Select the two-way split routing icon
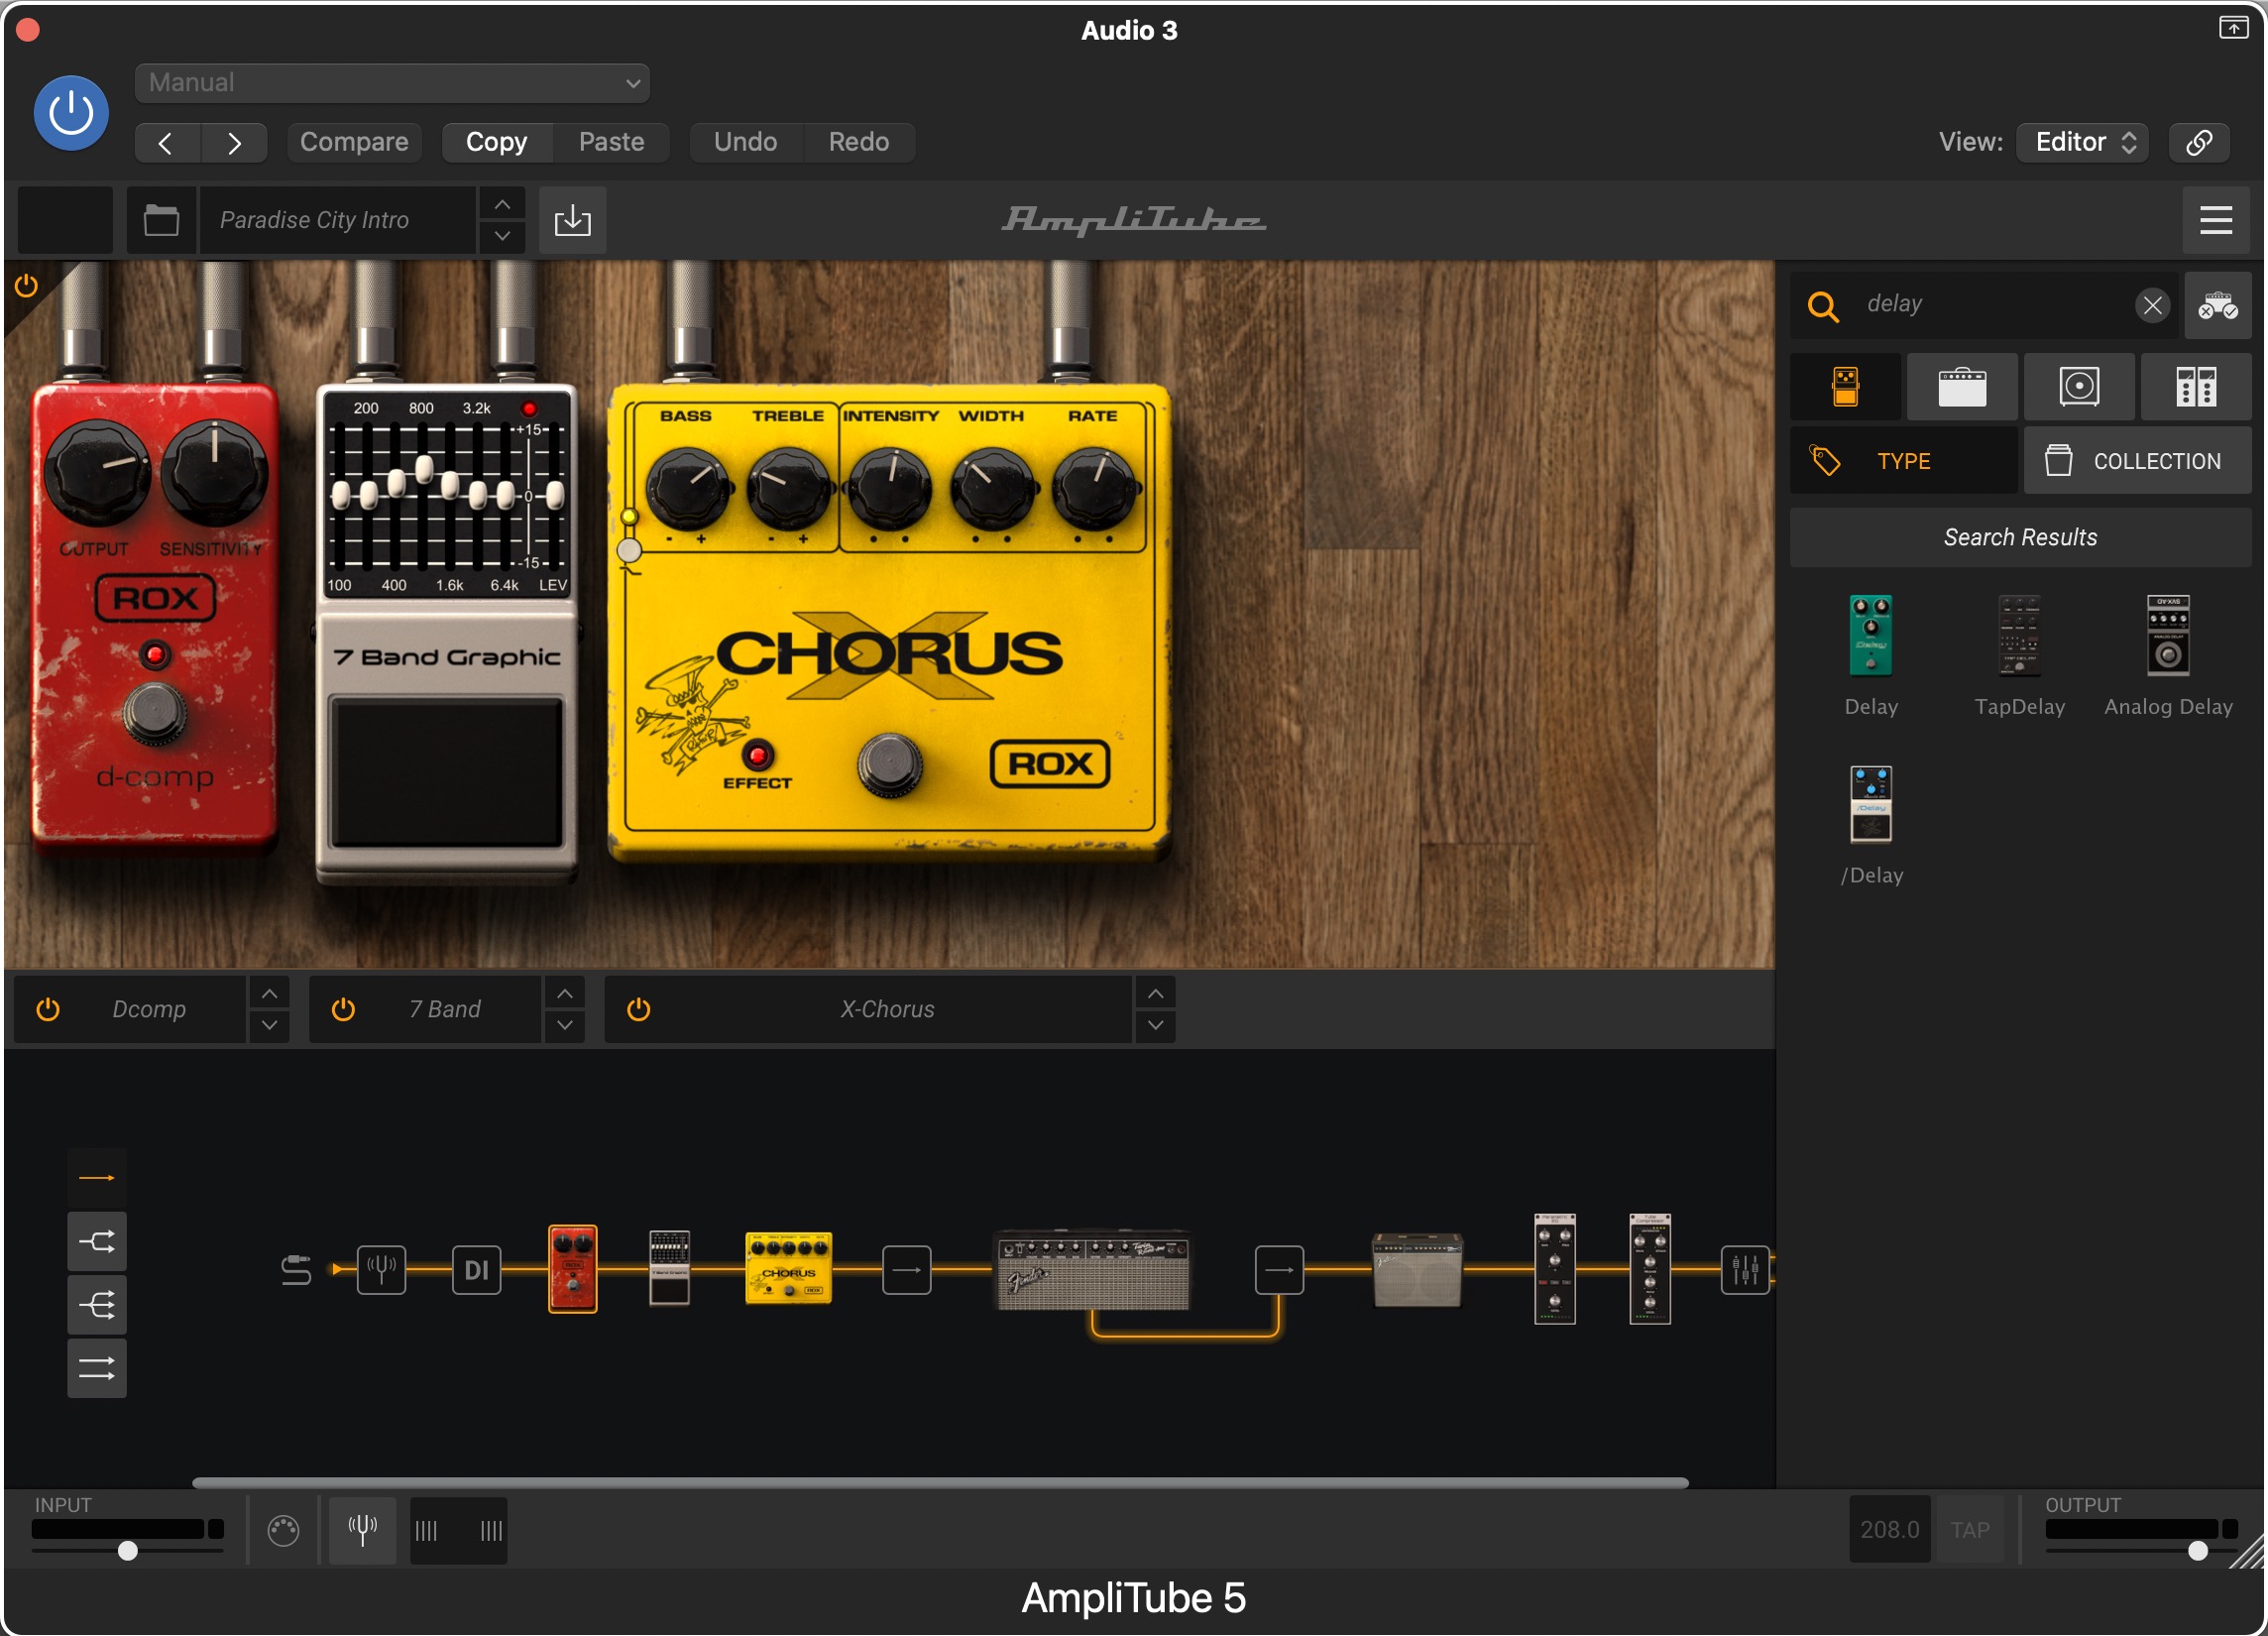 tap(97, 1242)
